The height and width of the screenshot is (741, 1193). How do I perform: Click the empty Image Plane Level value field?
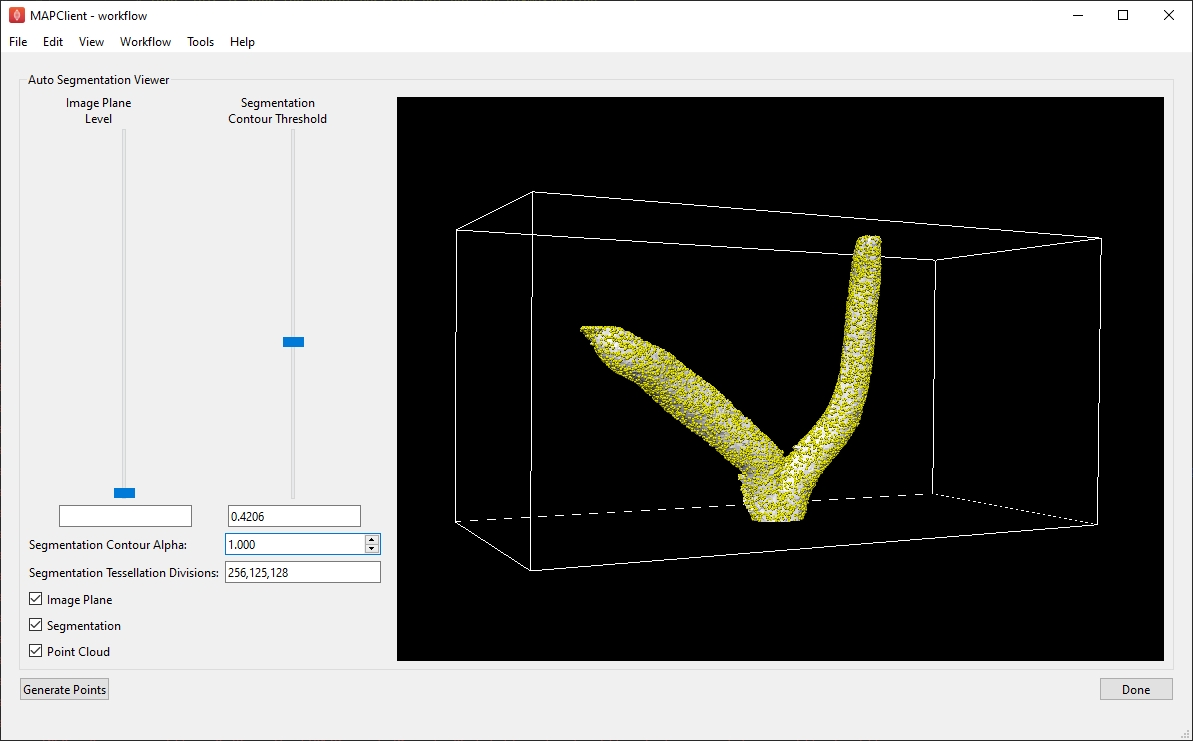(126, 516)
